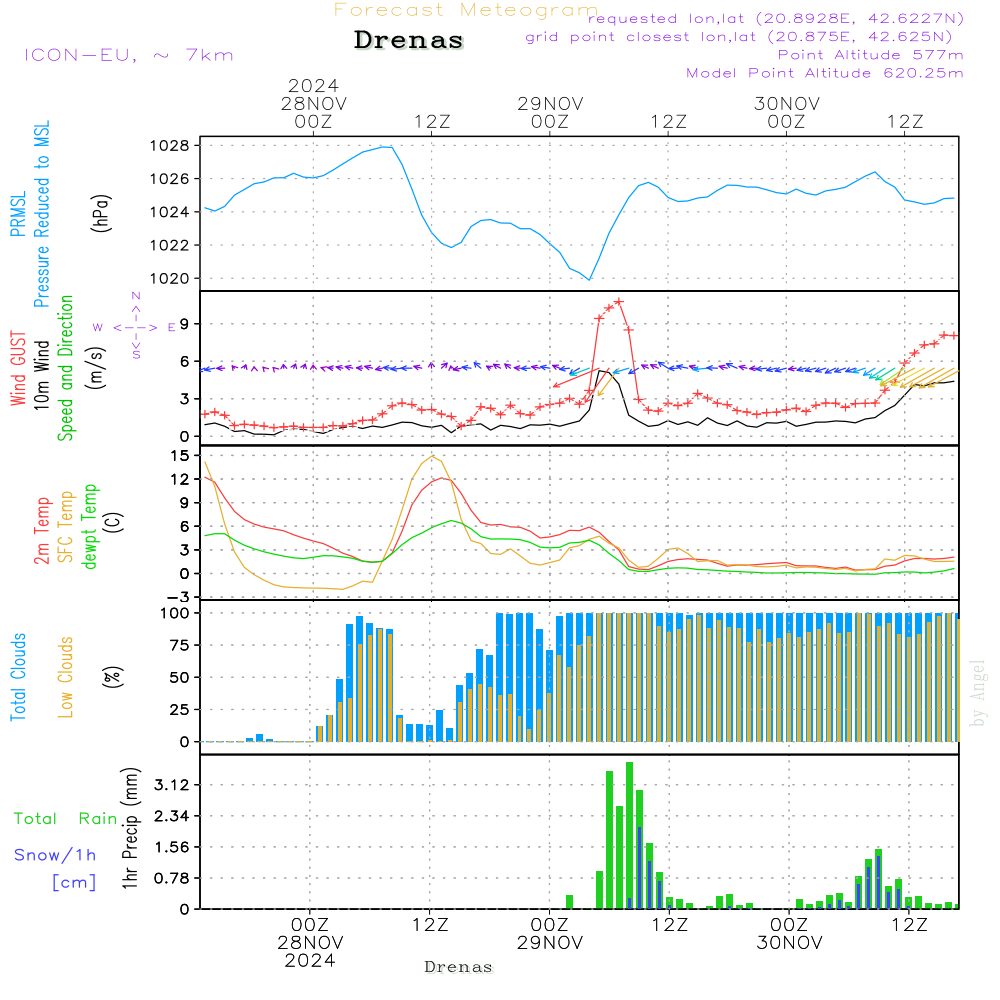Click the 'dewpt Temp' axis label

click(89, 526)
